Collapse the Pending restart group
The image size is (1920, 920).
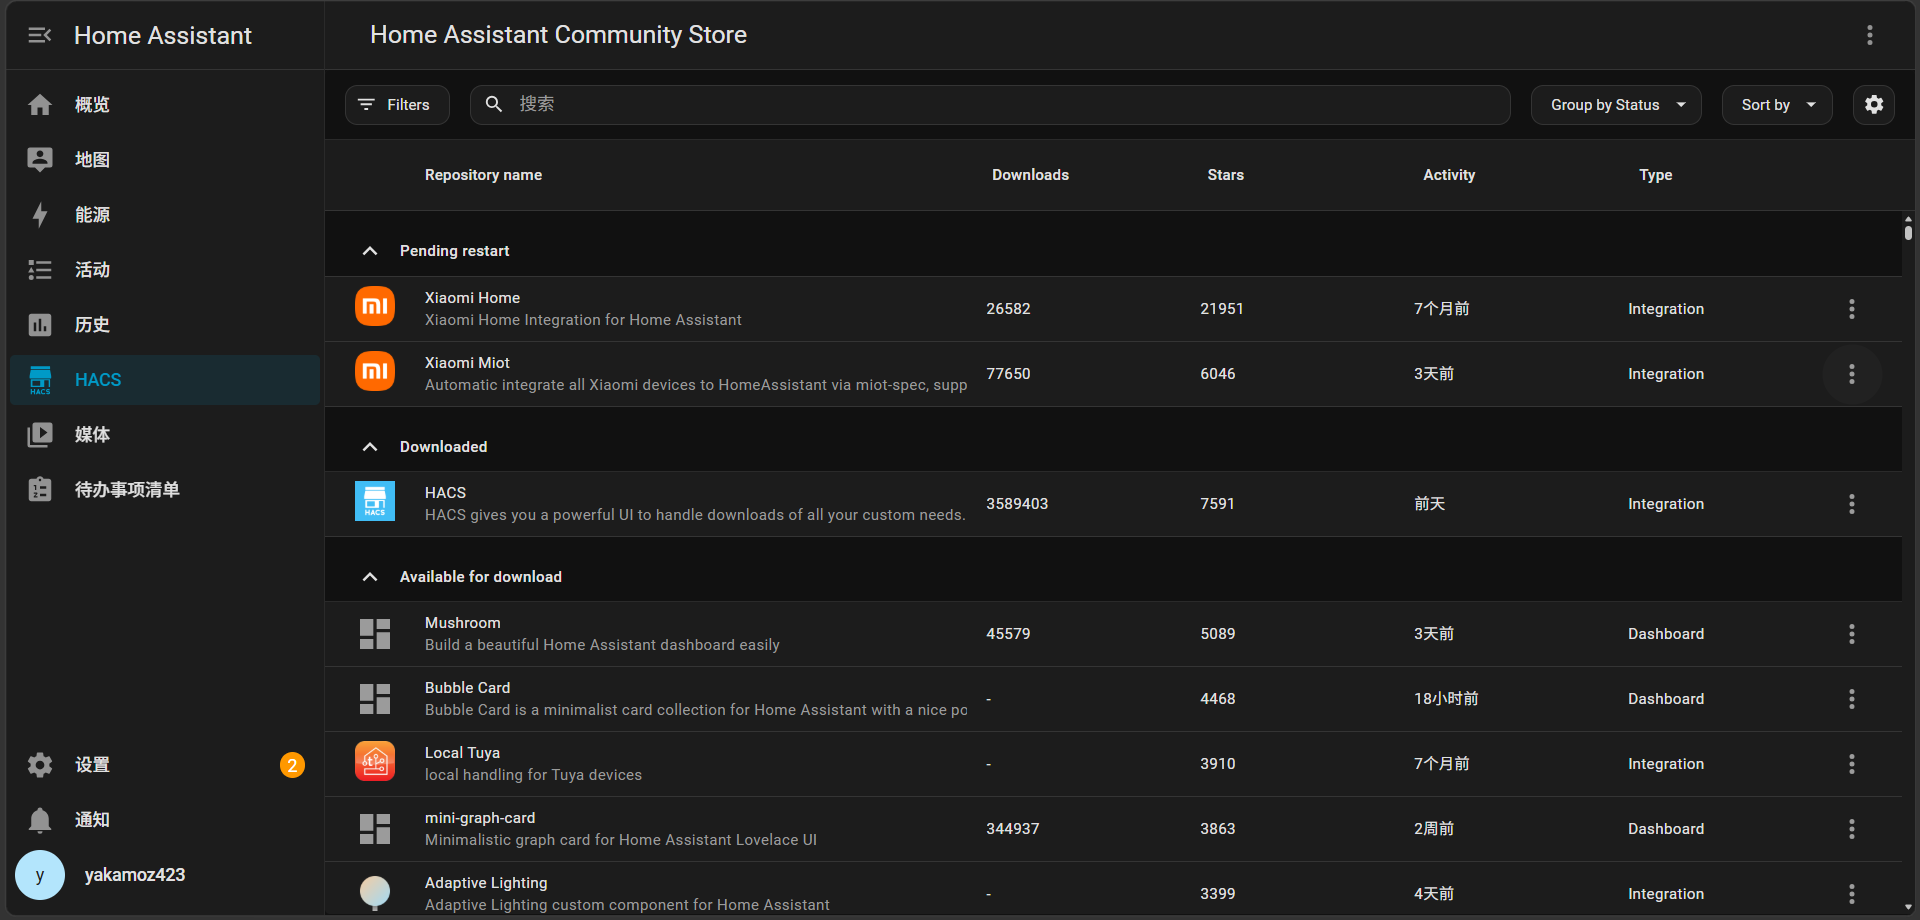[x=370, y=251]
